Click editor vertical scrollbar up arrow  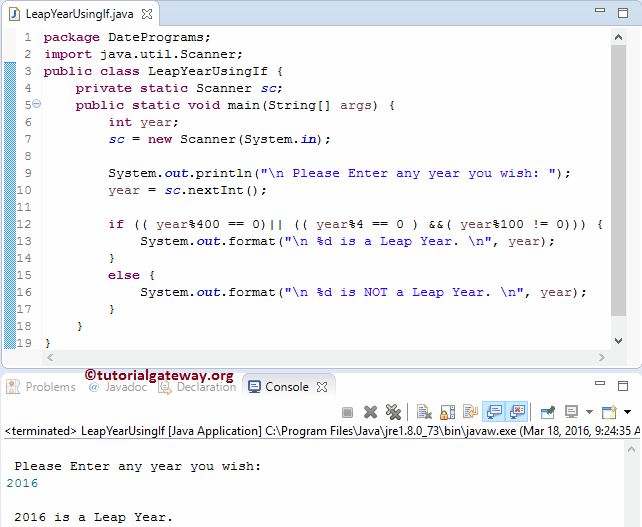tap(618, 37)
